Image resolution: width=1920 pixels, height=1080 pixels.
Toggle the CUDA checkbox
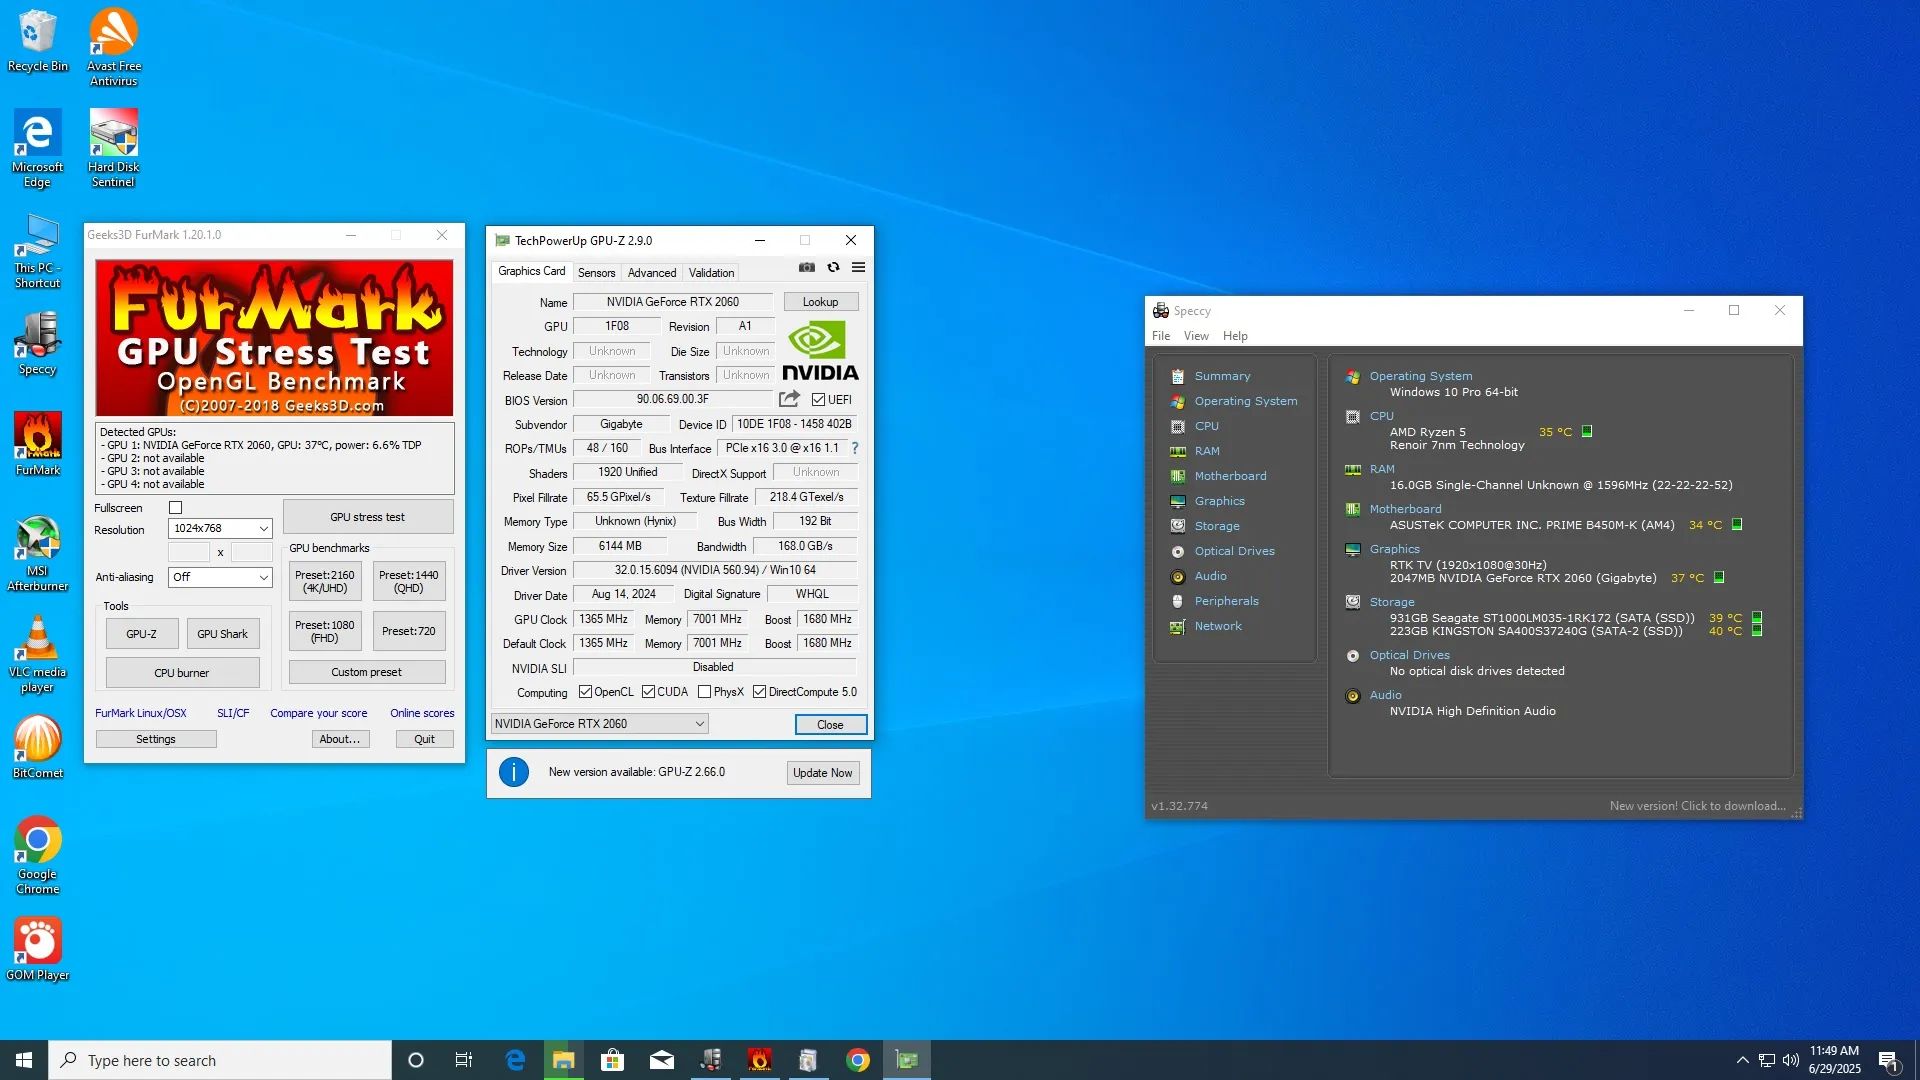(x=649, y=692)
